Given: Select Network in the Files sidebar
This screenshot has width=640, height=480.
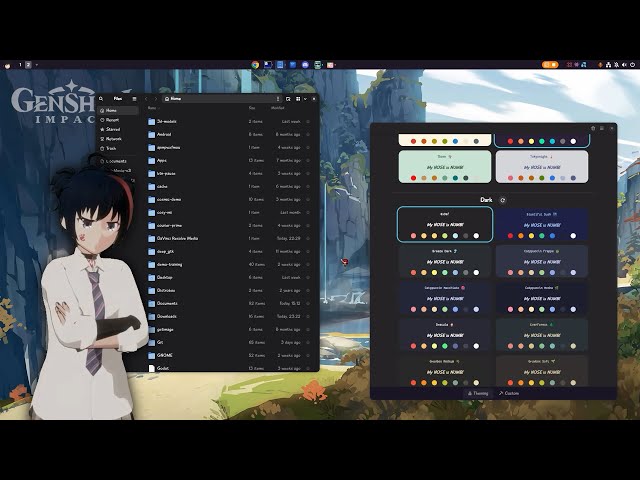Looking at the screenshot, I should (118, 139).
